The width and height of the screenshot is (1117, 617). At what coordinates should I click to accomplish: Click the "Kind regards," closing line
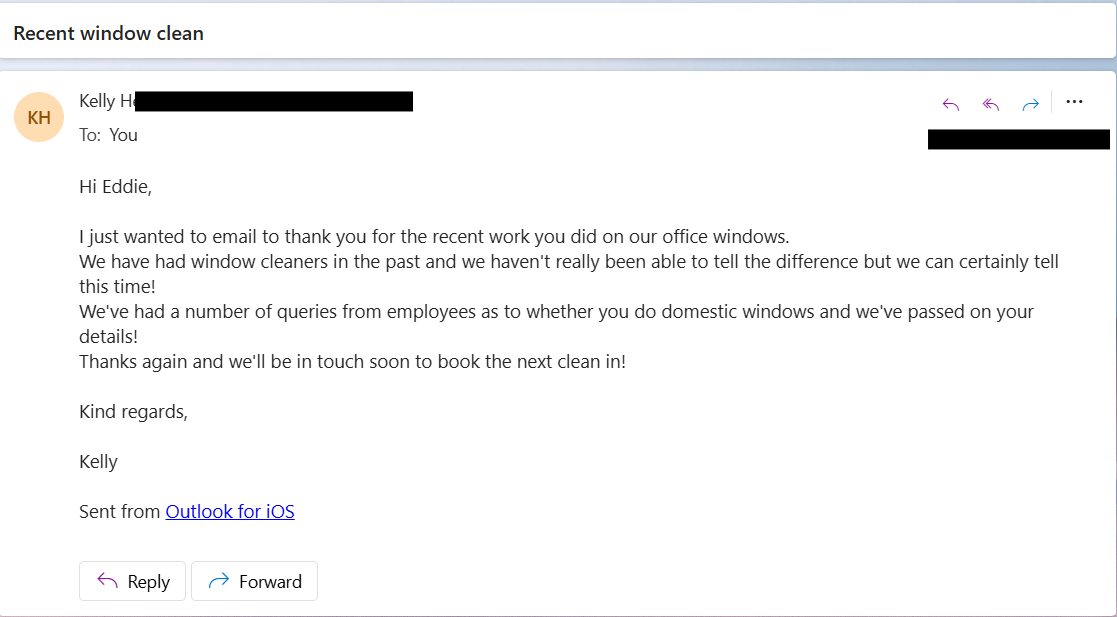click(133, 412)
